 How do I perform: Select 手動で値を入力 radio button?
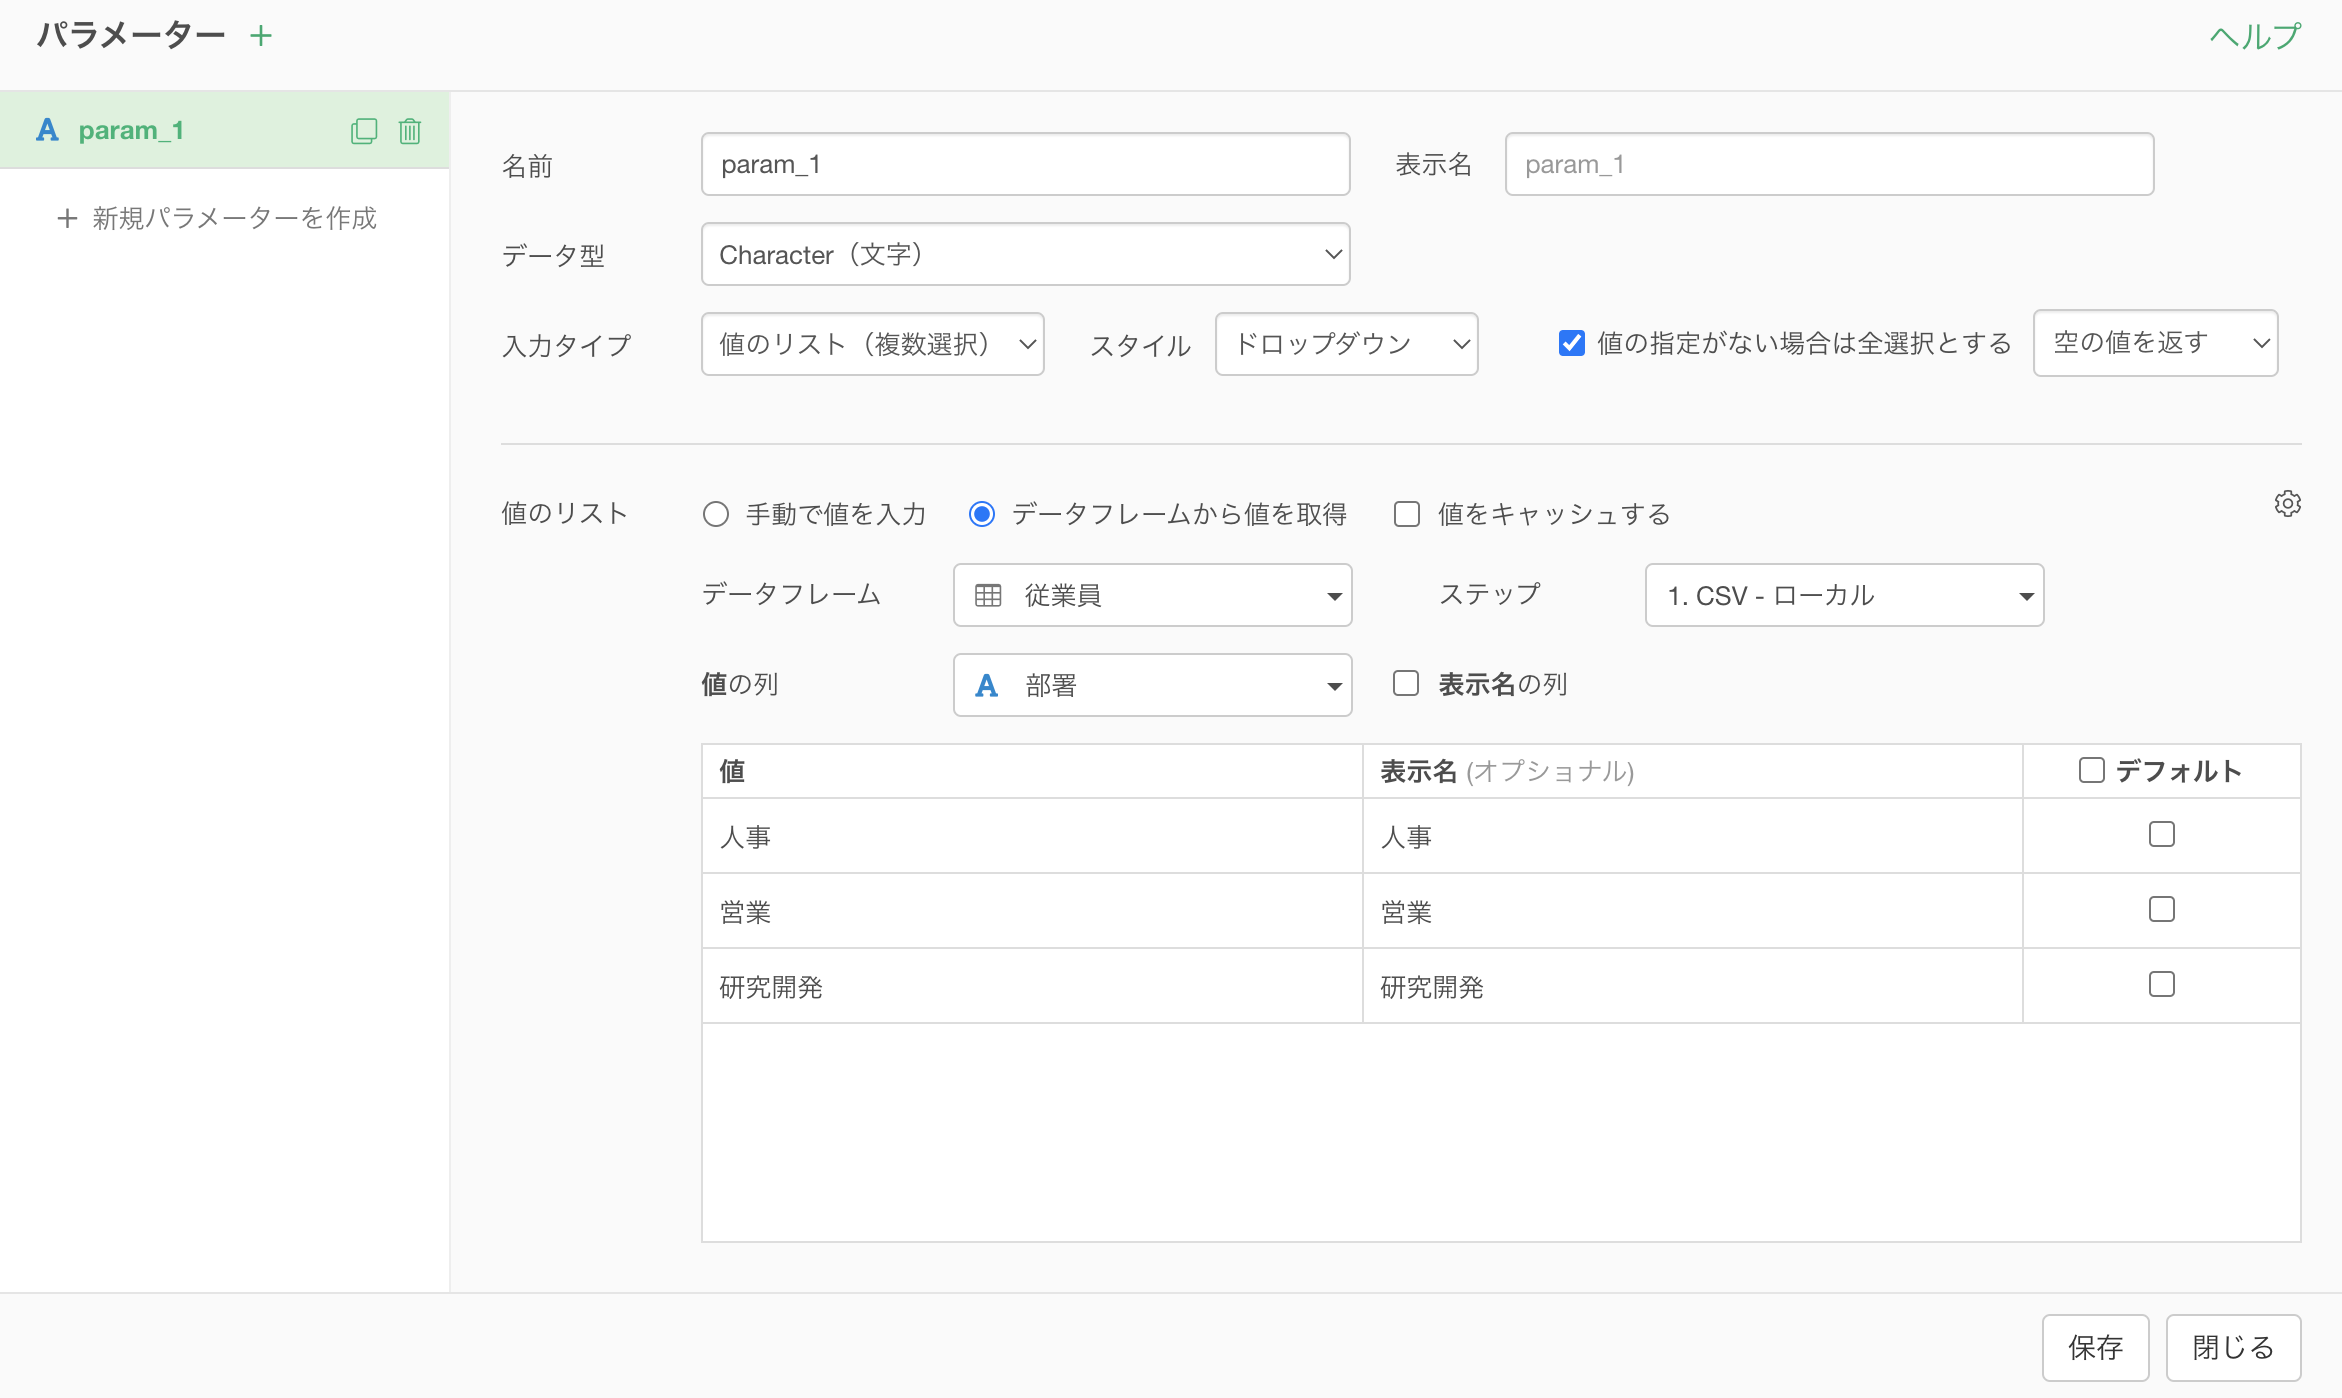tap(716, 514)
